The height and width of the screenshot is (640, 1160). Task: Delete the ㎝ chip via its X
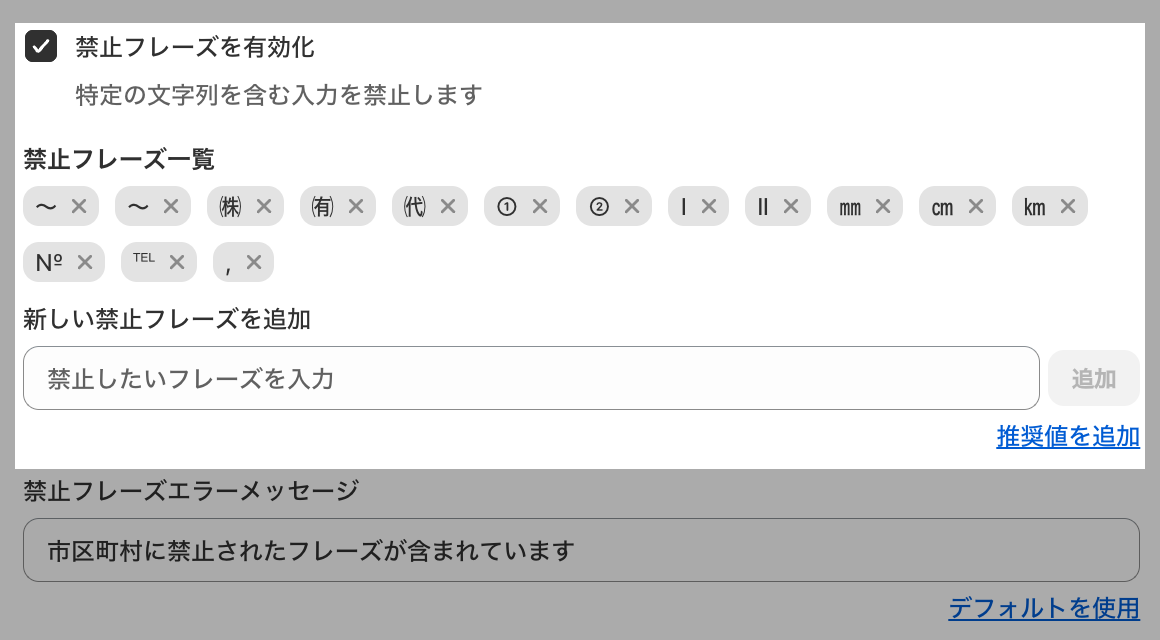(976, 206)
